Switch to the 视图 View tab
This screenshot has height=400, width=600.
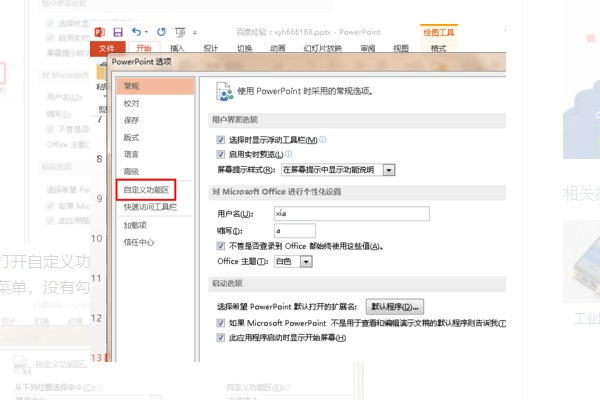pyautogui.click(x=401, y=48)
